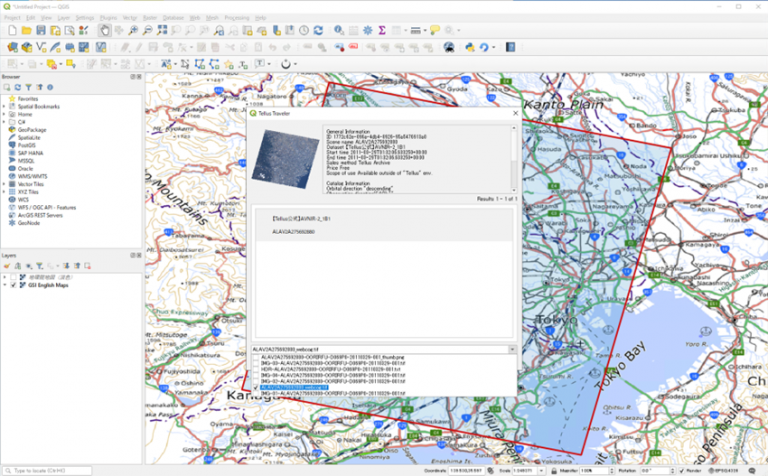768x476 pixels.
Task: Click the Zoom Full extent icon
Action: (x=162, y=31)
